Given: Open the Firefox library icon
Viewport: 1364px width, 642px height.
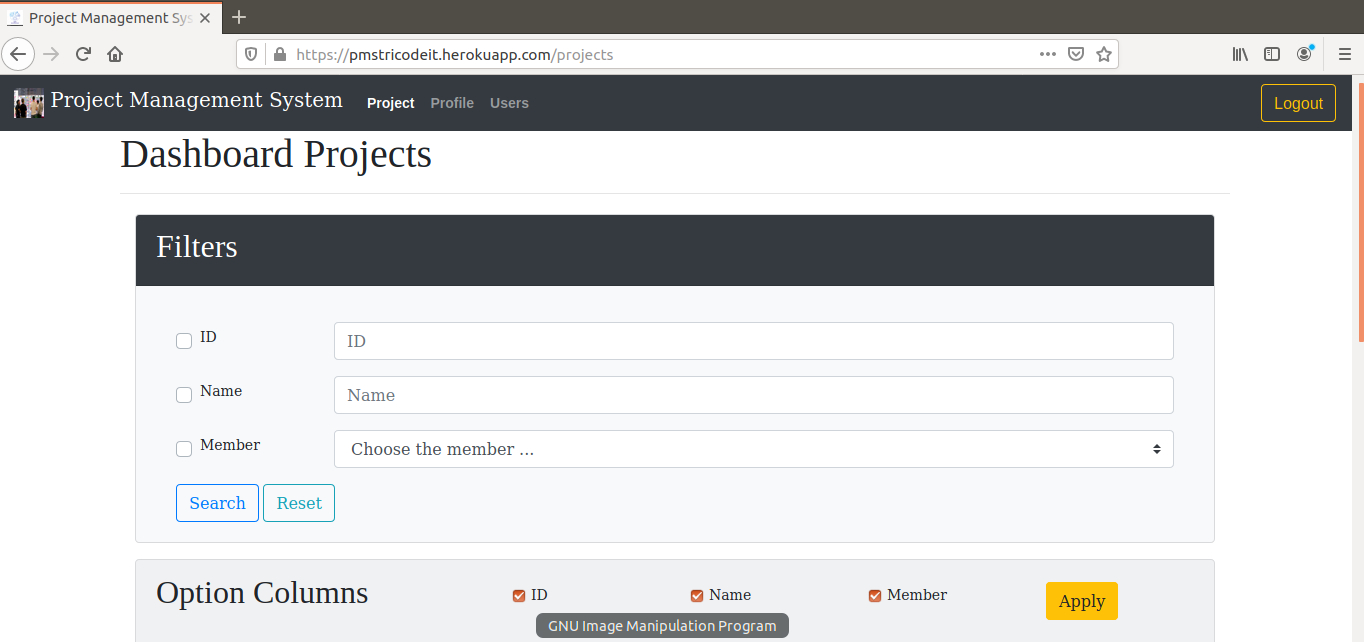Looking at the screenshot, I should coord(1239,54).
